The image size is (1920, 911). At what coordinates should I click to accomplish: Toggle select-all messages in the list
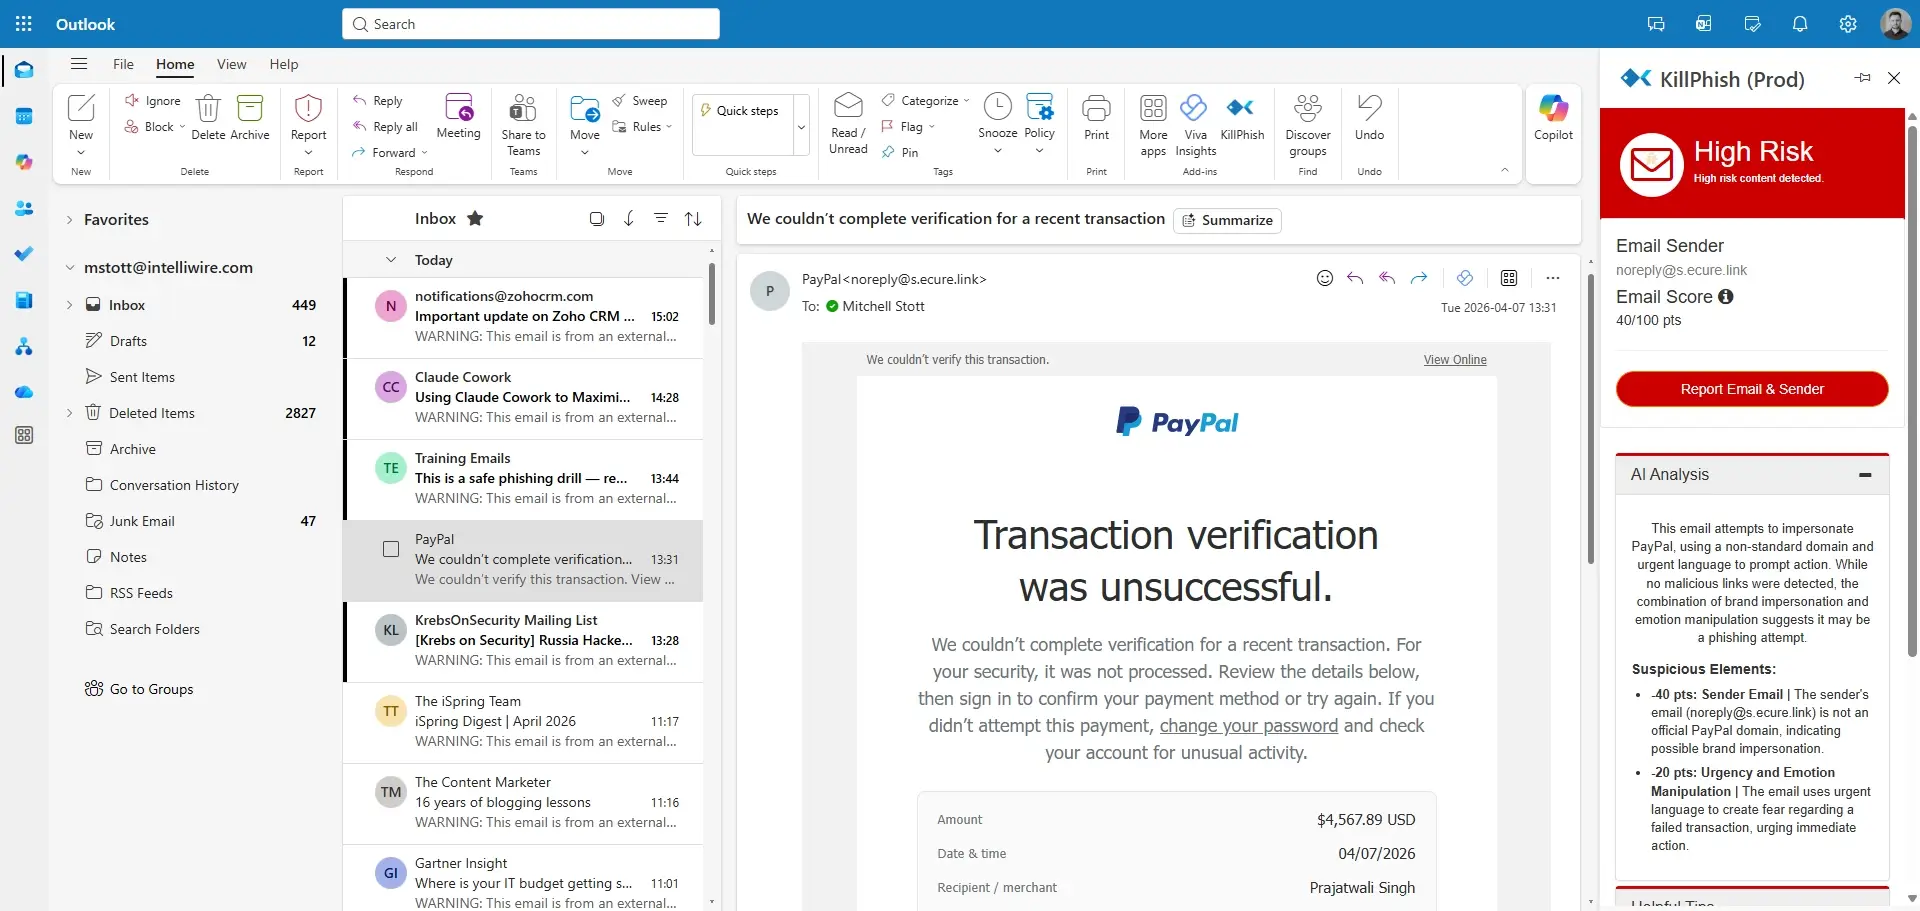[x=597, y=218]
